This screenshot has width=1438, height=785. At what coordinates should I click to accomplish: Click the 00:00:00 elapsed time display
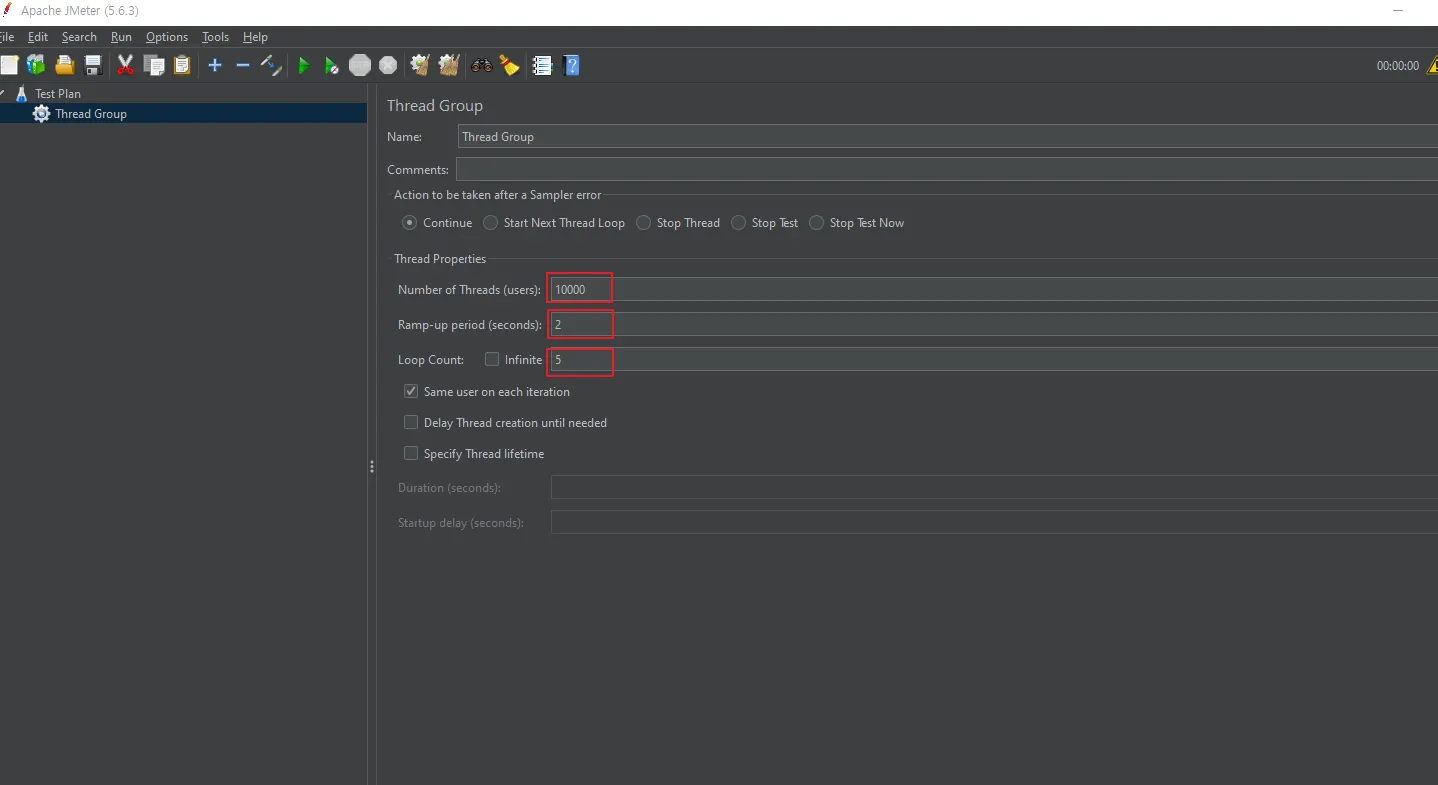[x=1397, y=66]
